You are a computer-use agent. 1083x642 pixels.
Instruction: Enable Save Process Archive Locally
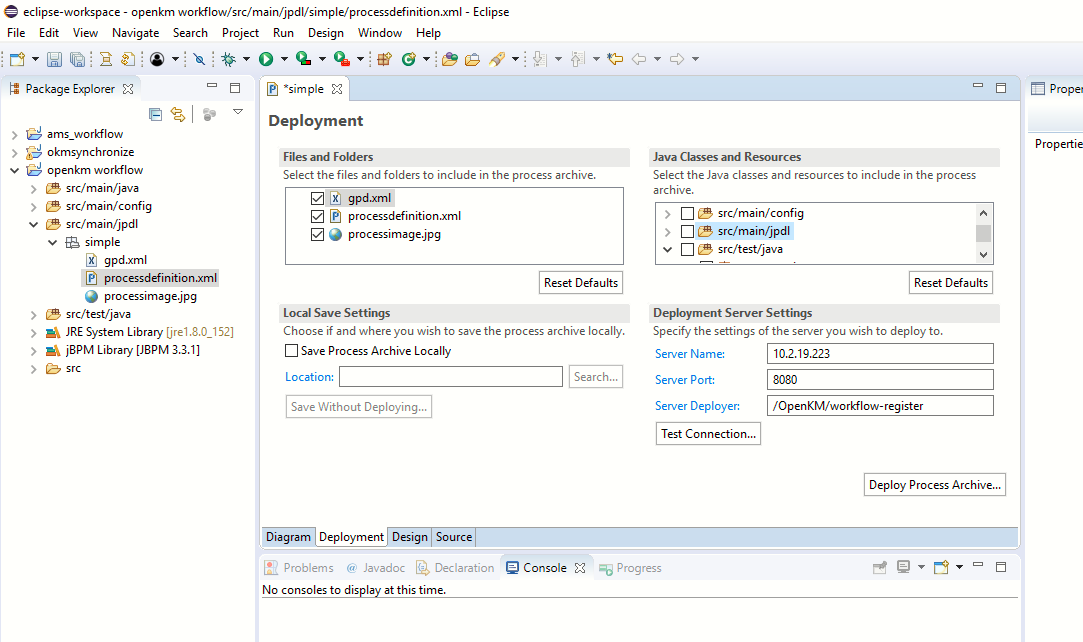(292, 351)
